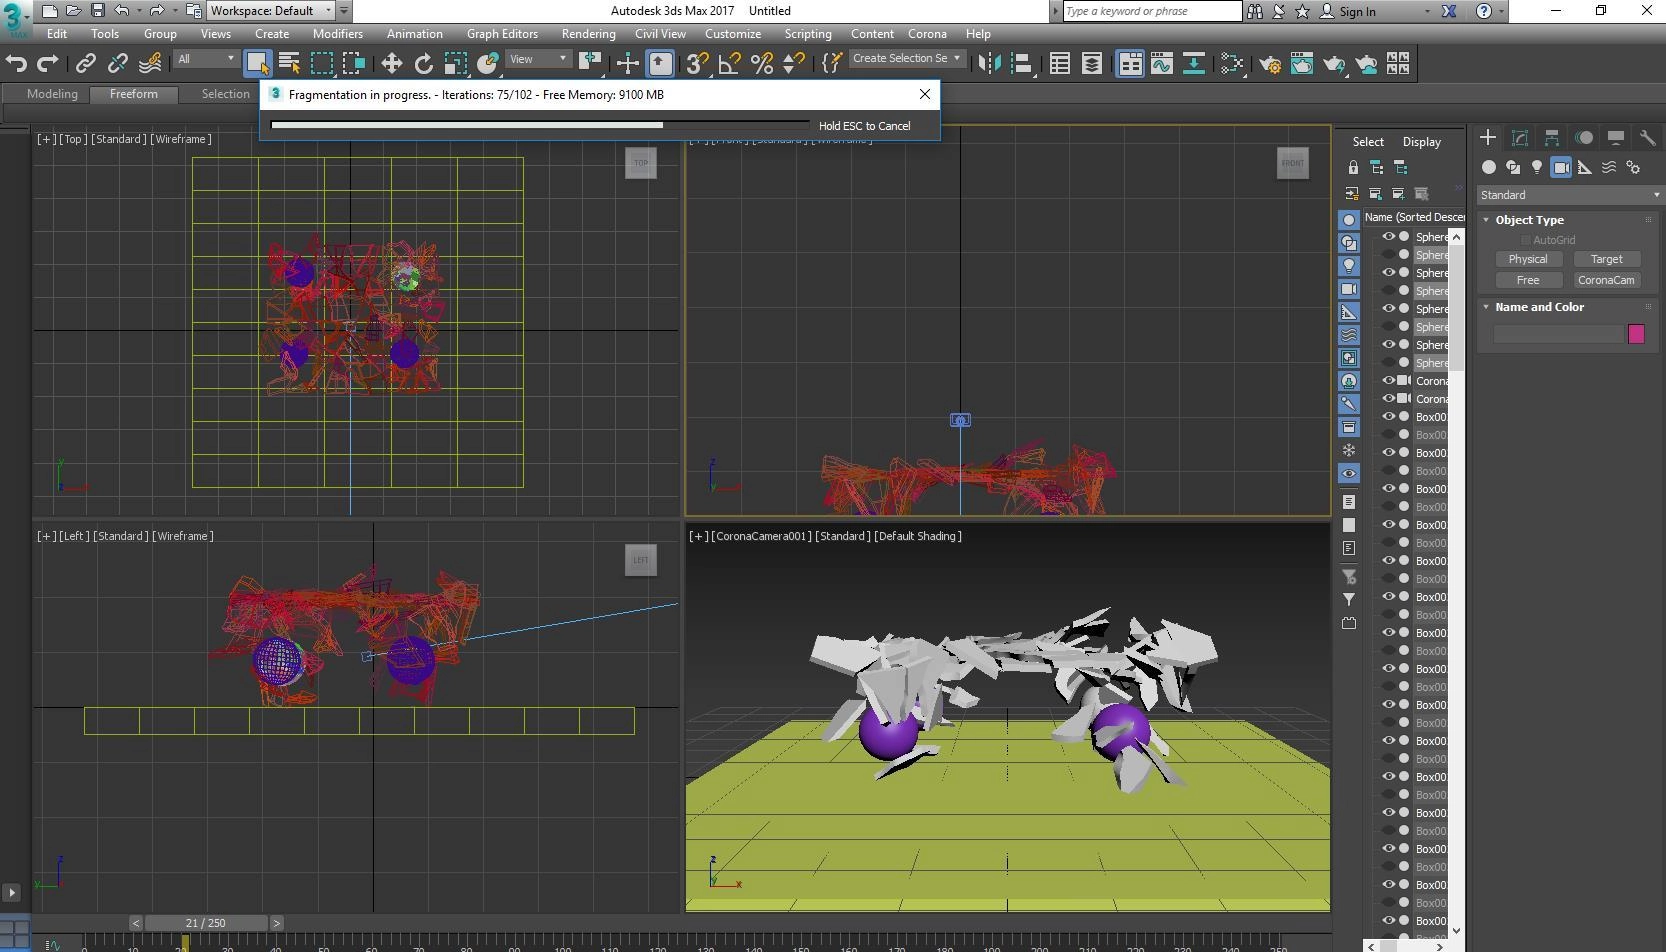
Task: Open the pink object color swatch
Action: [1636, 334]
